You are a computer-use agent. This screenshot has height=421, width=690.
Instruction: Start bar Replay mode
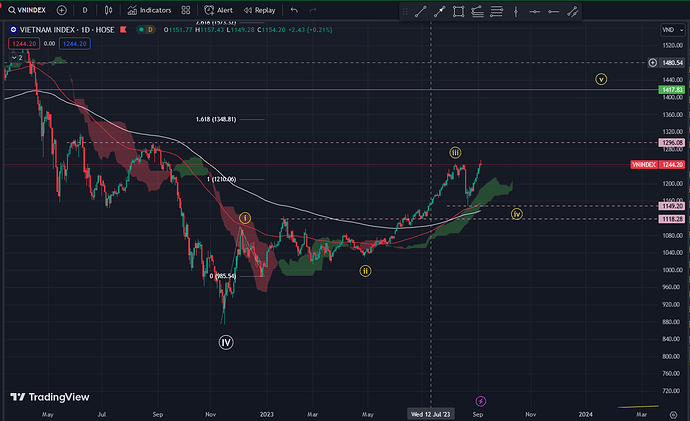pyautogui.click(x=260, y=10)
